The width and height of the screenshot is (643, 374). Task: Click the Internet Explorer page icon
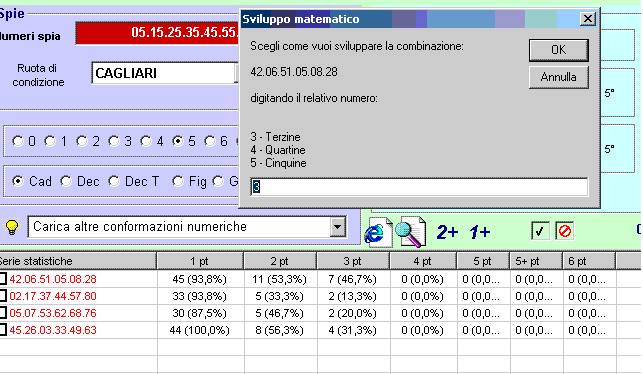(378, 232)
